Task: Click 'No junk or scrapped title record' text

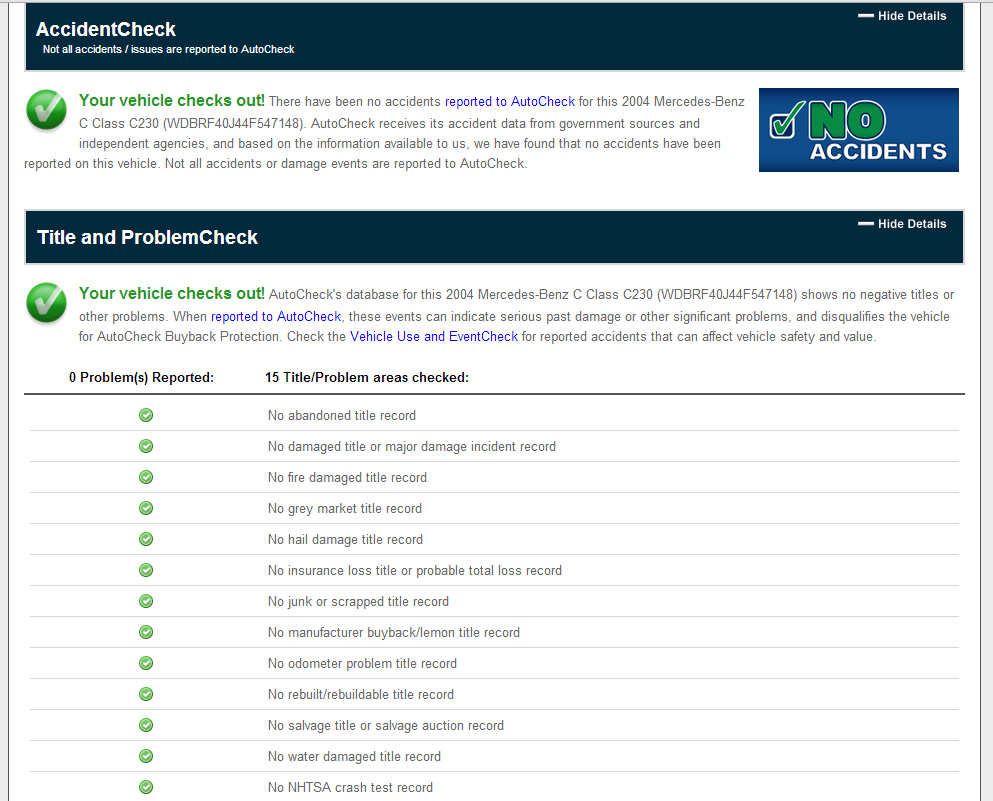Action: click(x=358, y=602)
